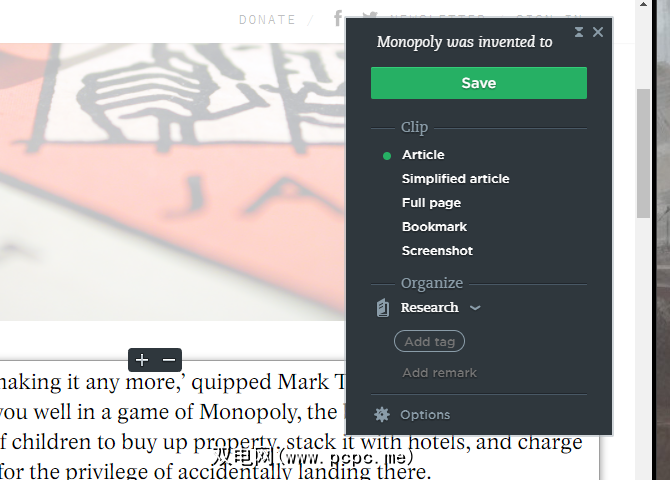This screenshot has width=670, height=480.
Task: Select Screenshot clip type
Action: pos(437,250)
